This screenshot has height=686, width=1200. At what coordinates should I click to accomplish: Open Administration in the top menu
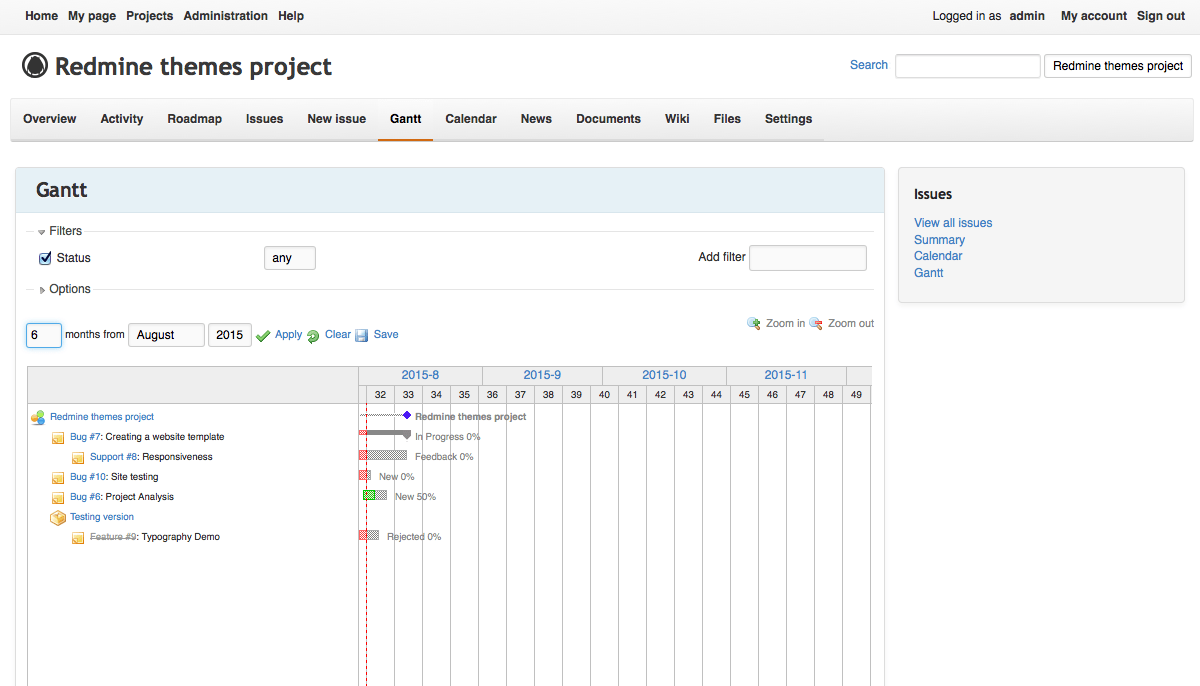pyautogui.click(x=226, y=16)
